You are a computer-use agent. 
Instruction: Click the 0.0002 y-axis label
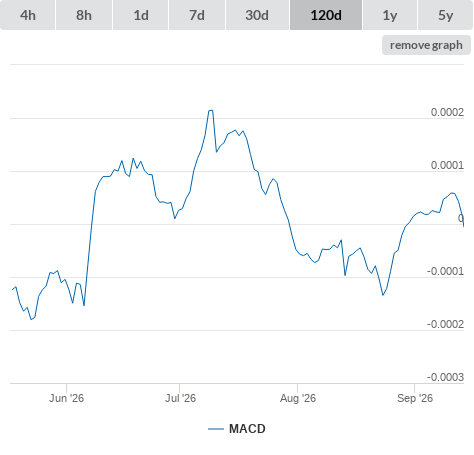447,112
